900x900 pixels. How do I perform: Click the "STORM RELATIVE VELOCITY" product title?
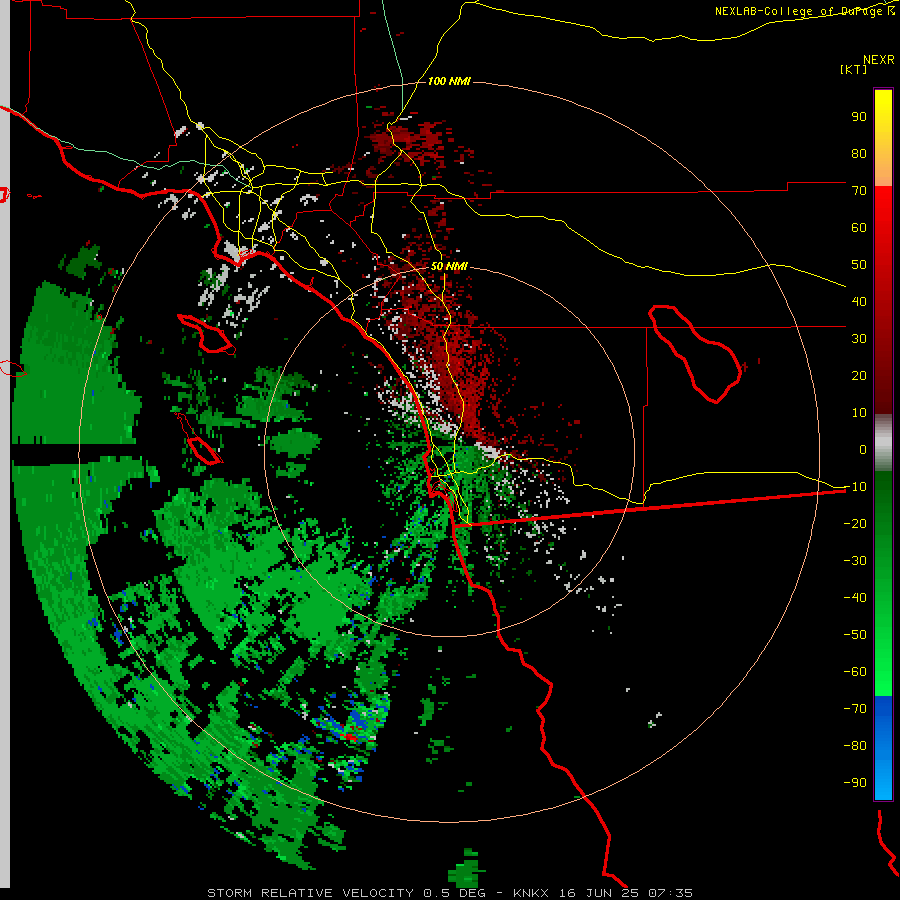pos(311,893)
